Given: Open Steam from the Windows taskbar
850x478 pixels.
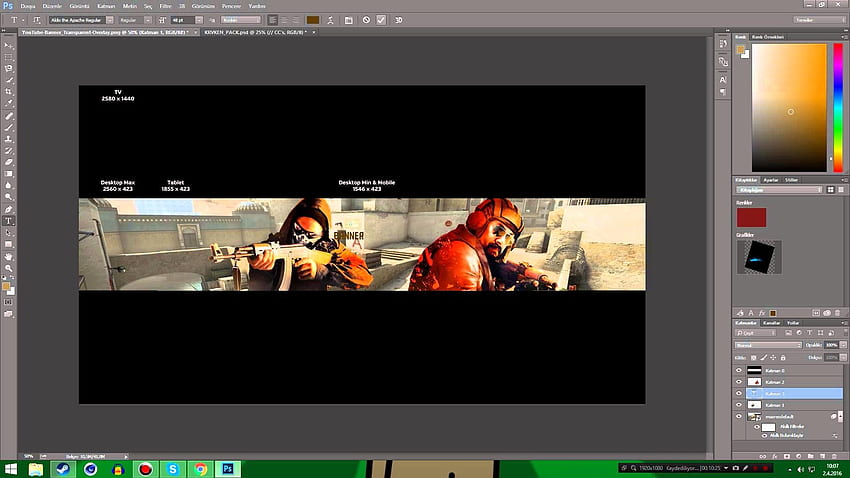Looking at the screenshot, I should tap(63, 469).
